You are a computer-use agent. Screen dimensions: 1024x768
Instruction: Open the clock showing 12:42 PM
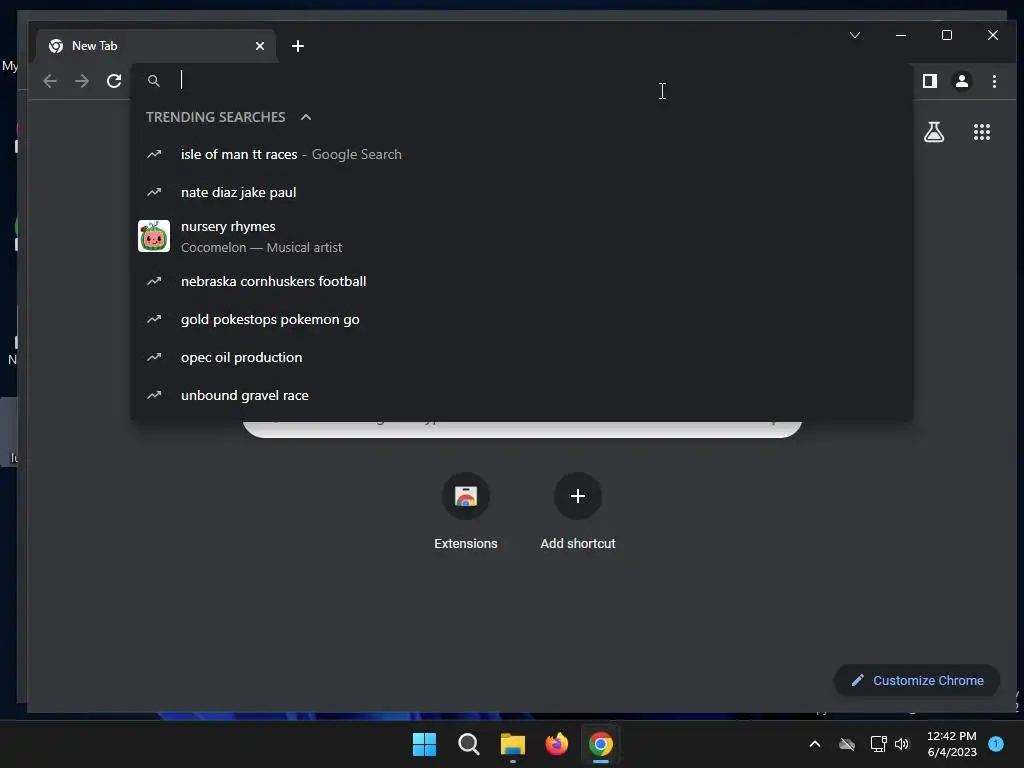pos(952,744)
